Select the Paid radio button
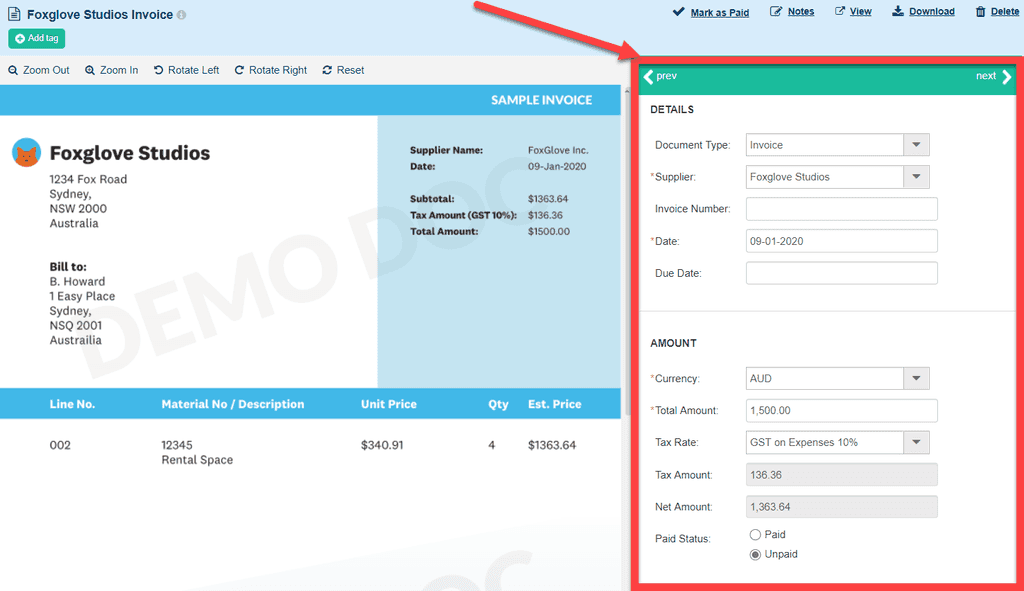This screenshot has height=591, width=1024. [x=755, y=535]
